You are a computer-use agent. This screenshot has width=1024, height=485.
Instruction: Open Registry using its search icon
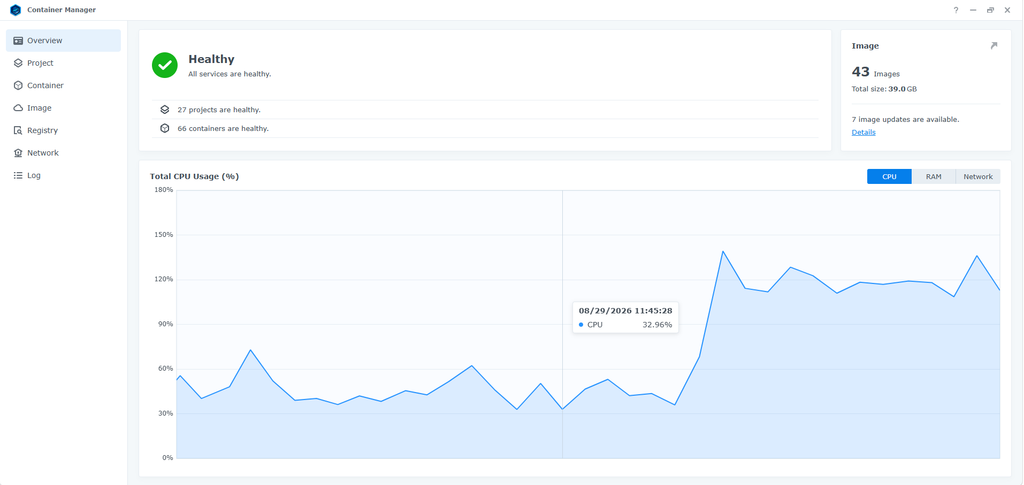pyautogui.click(x=18, y=131)
